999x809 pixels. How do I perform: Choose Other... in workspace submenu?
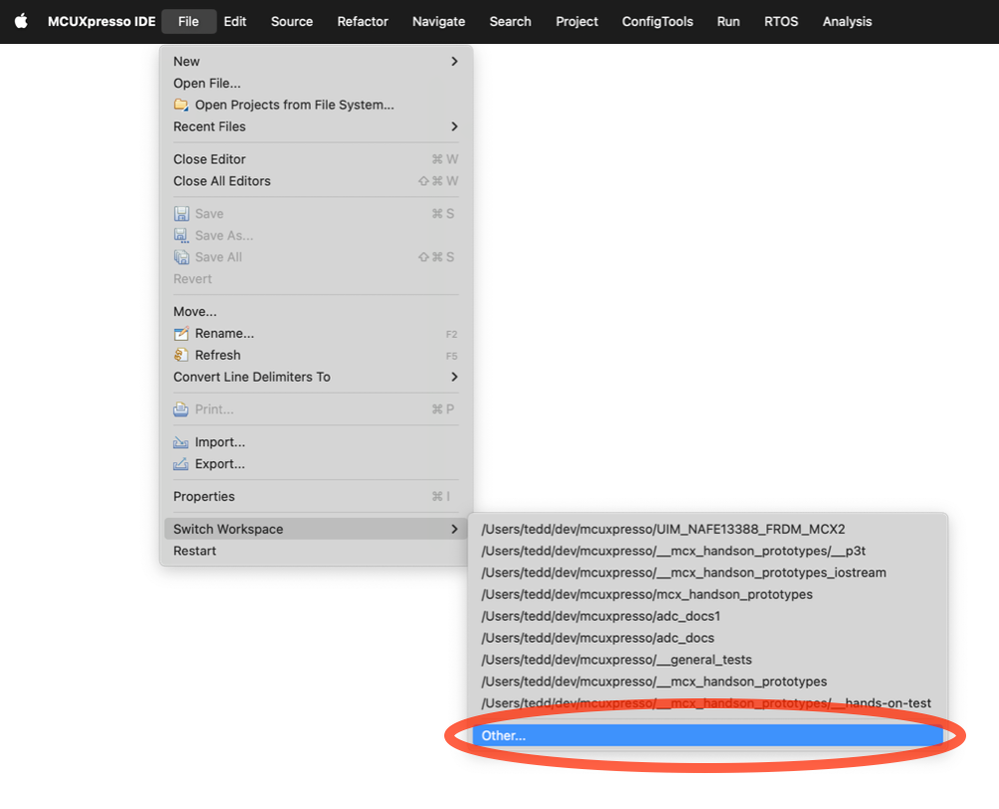tap(707, 735)
